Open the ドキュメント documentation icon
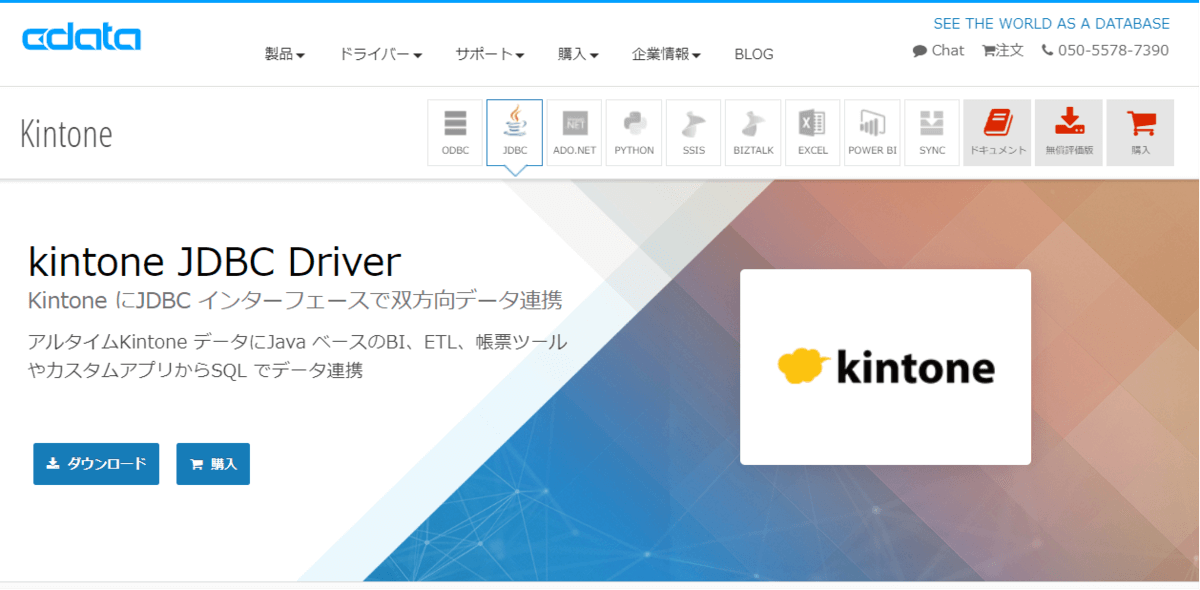 [x=997, y=132]
